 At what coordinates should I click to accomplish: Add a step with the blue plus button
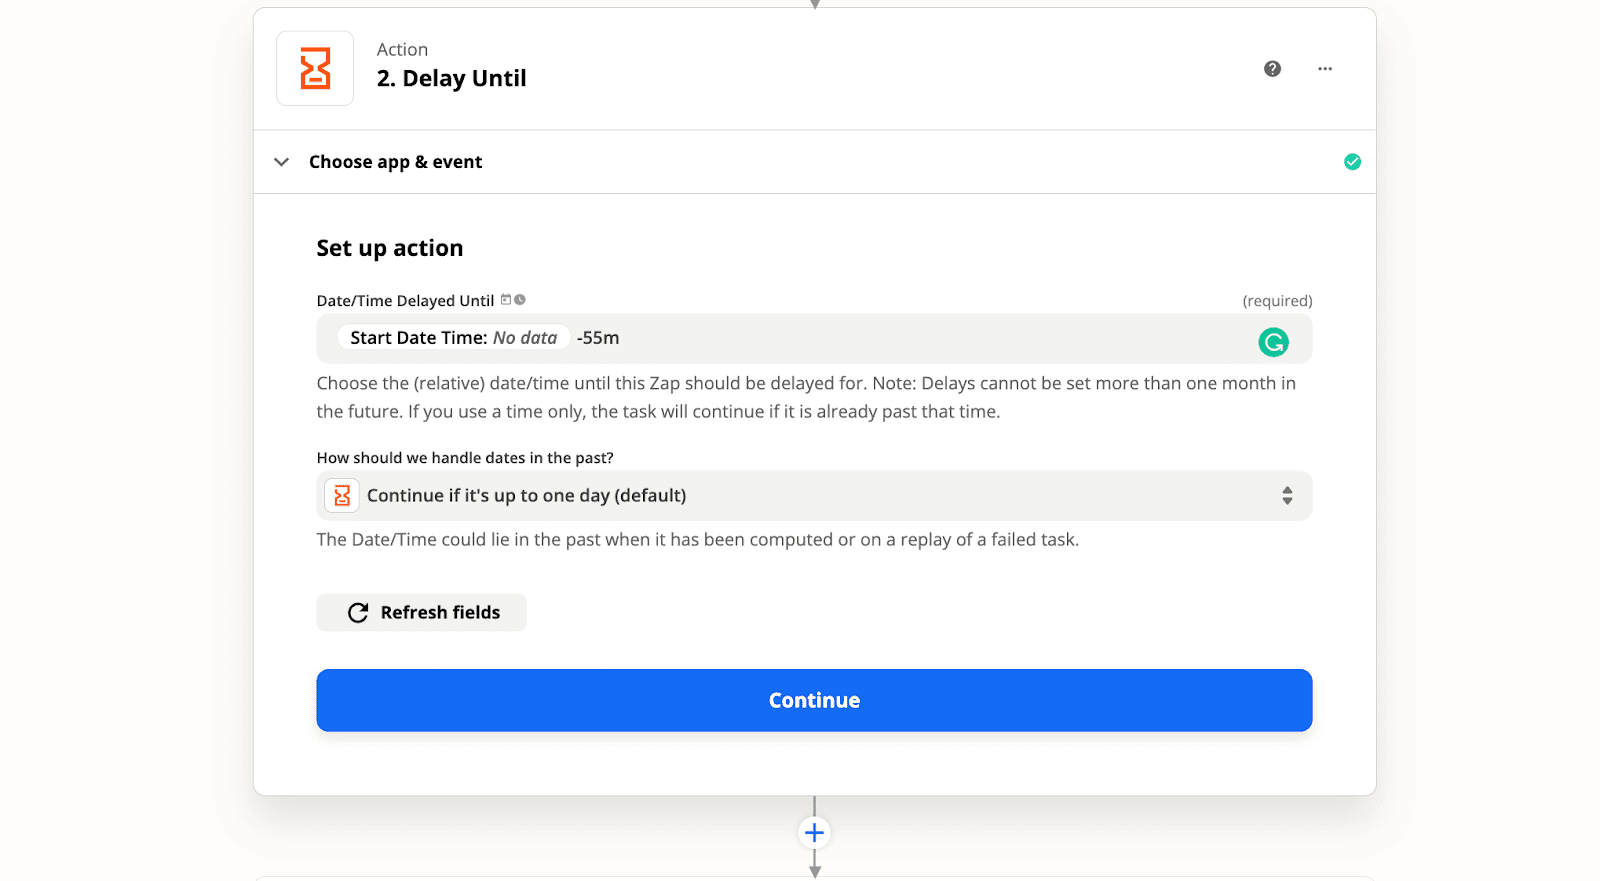pyautogui.click(x=814, y=832)
